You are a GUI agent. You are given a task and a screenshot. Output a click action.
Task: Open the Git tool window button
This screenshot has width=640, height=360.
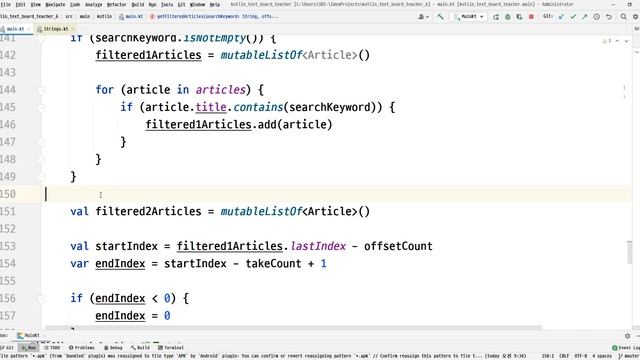click(x=7, y=348)
